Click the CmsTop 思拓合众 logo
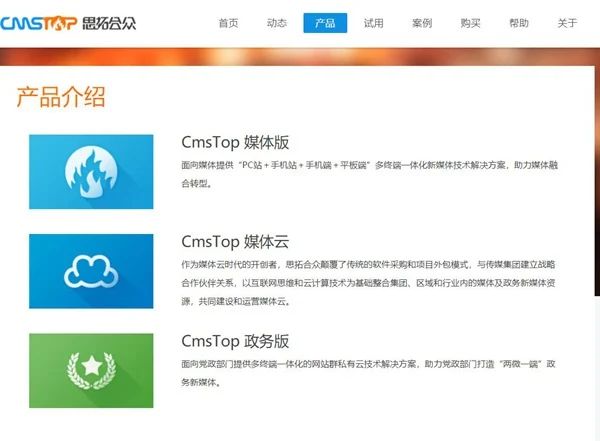The image size is (600, 441). (x=68, y=23)
